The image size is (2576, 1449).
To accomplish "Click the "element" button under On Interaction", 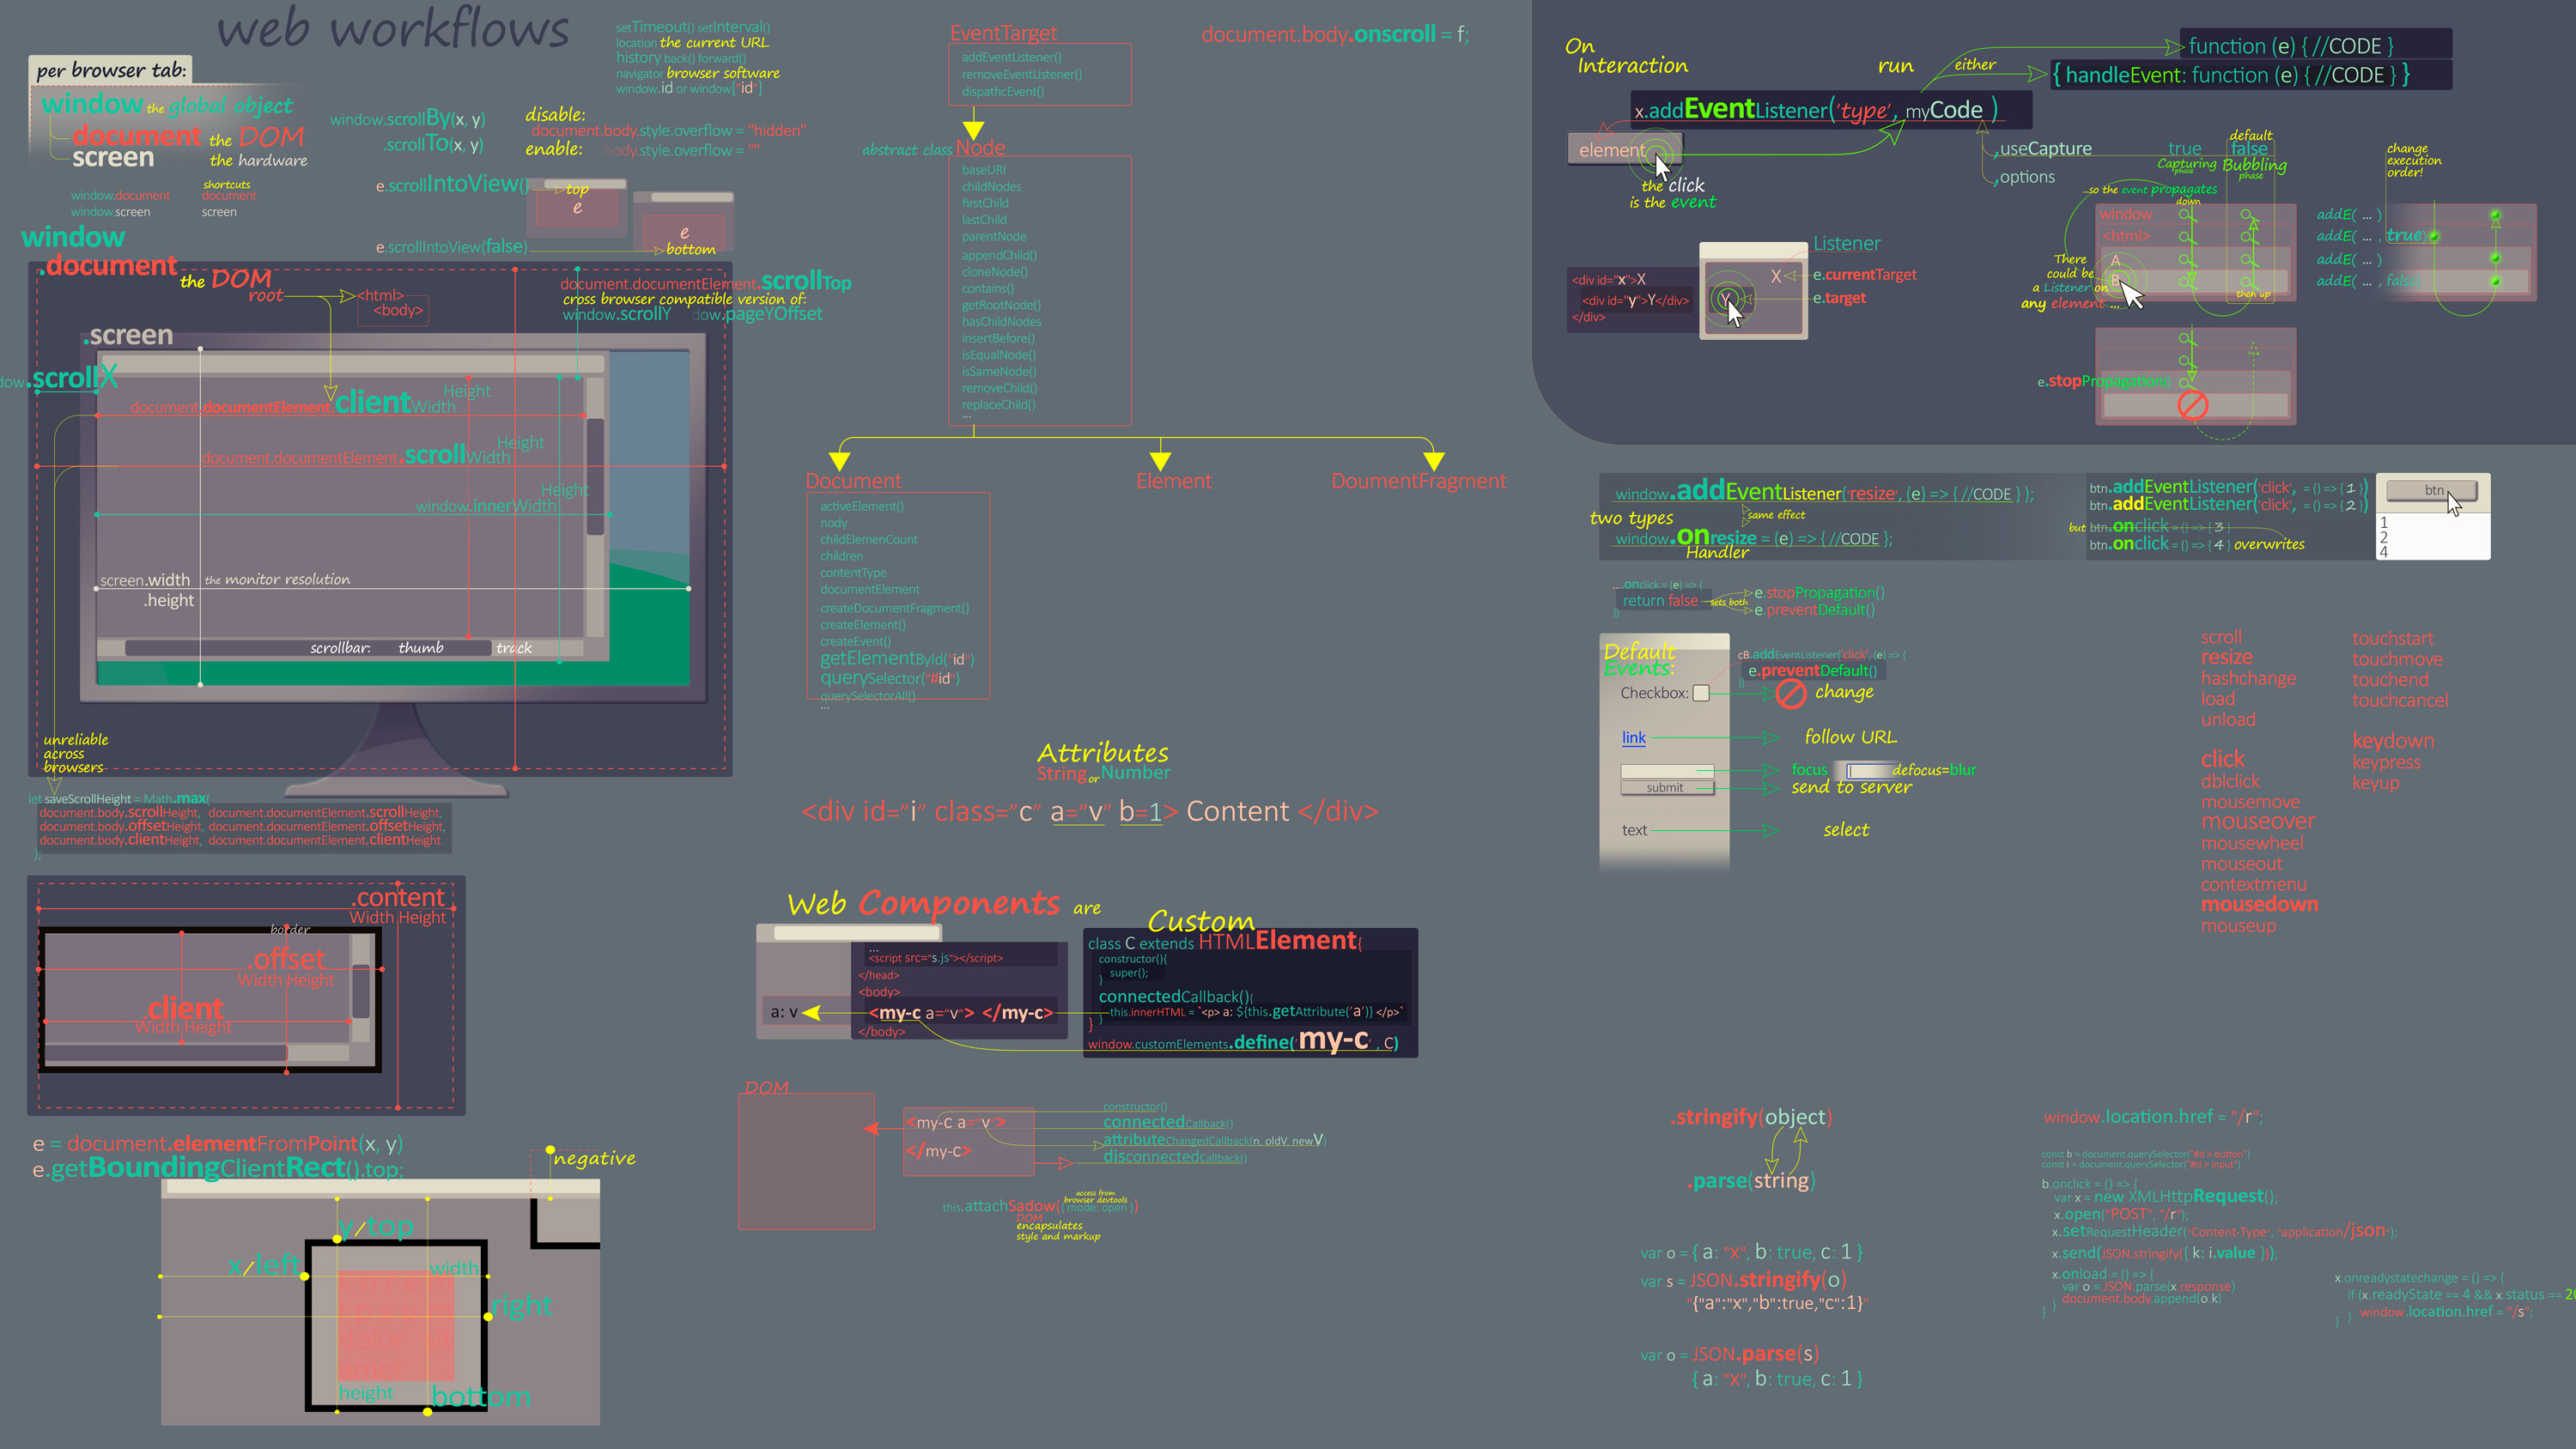I will (x=1623, y=150).
